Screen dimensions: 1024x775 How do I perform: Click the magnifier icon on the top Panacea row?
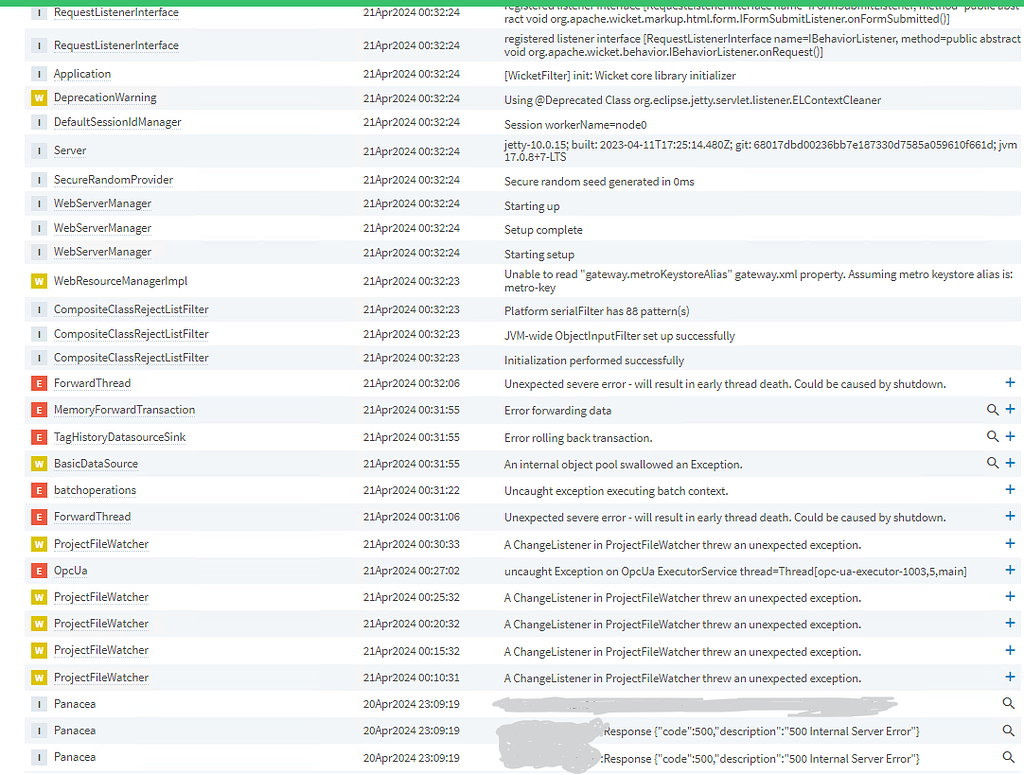[x=1008, y=703]
